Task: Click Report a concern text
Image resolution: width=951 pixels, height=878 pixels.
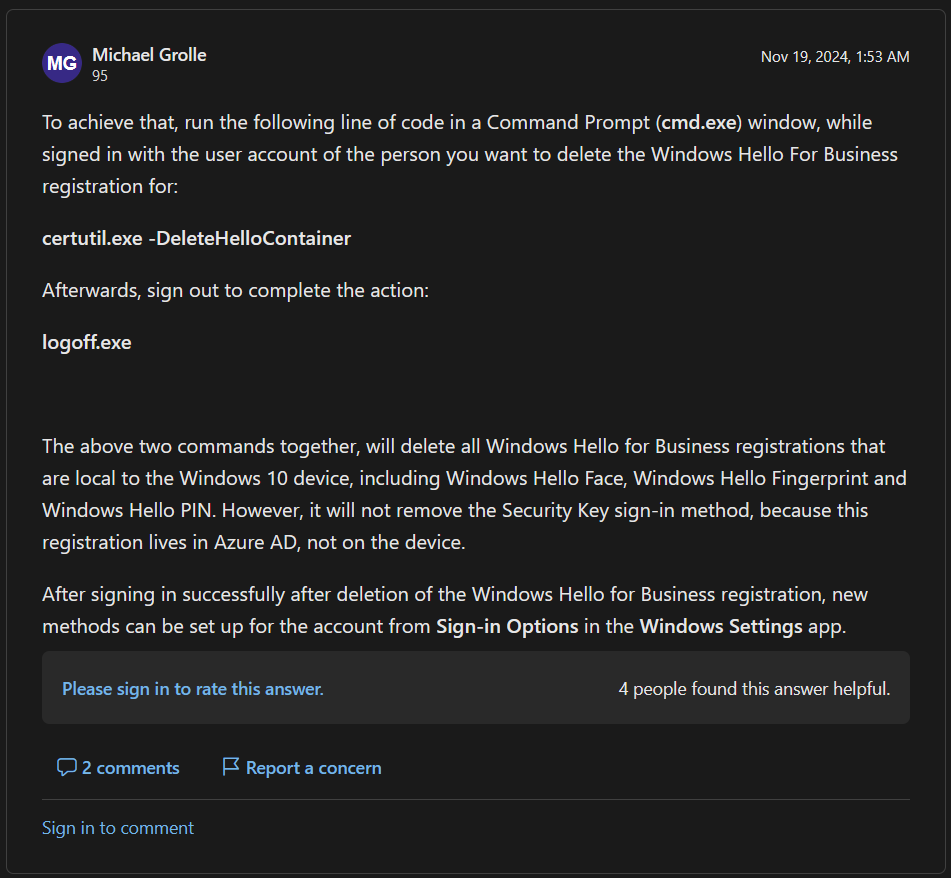Action: (314, 768)
